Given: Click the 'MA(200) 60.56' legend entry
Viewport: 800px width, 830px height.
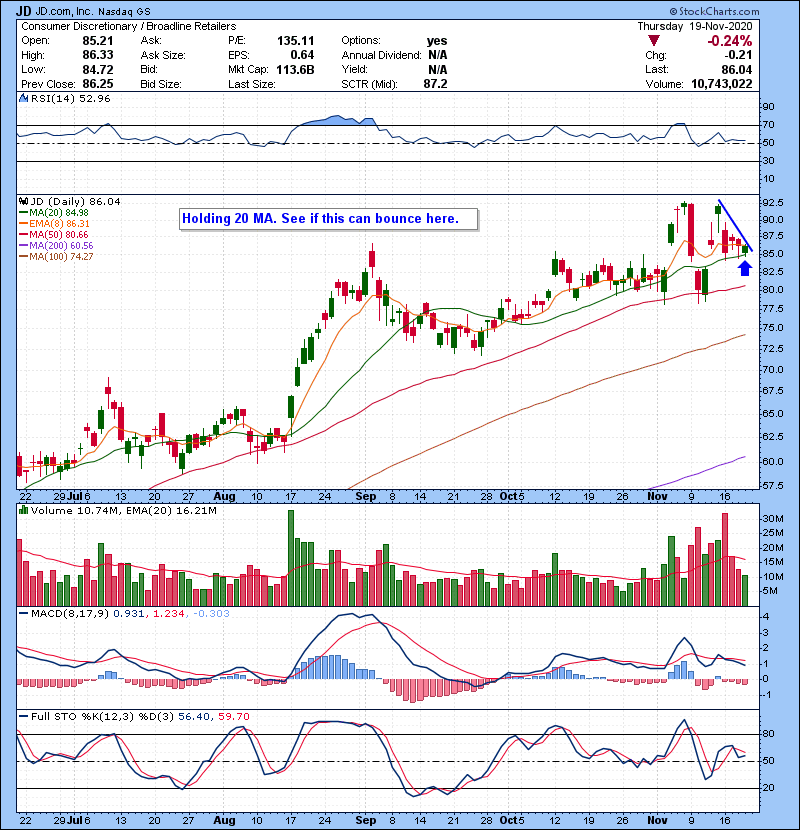Looking at the screenshot, I should point(61,246).
